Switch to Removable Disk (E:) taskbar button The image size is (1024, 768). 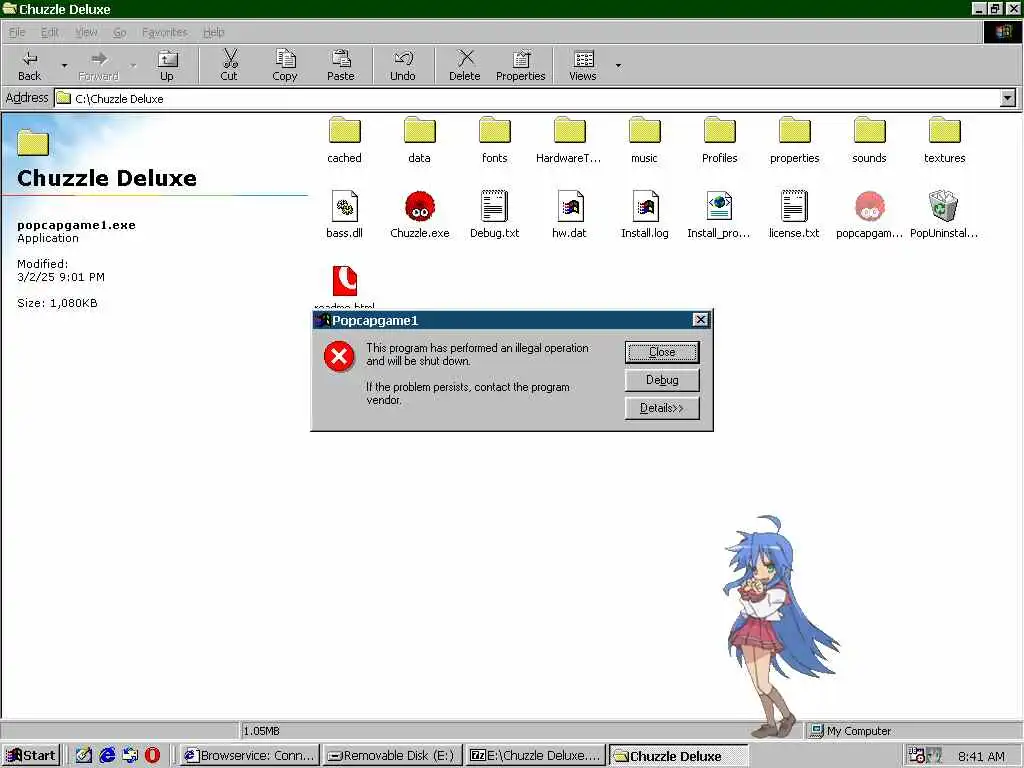(392, 756)
